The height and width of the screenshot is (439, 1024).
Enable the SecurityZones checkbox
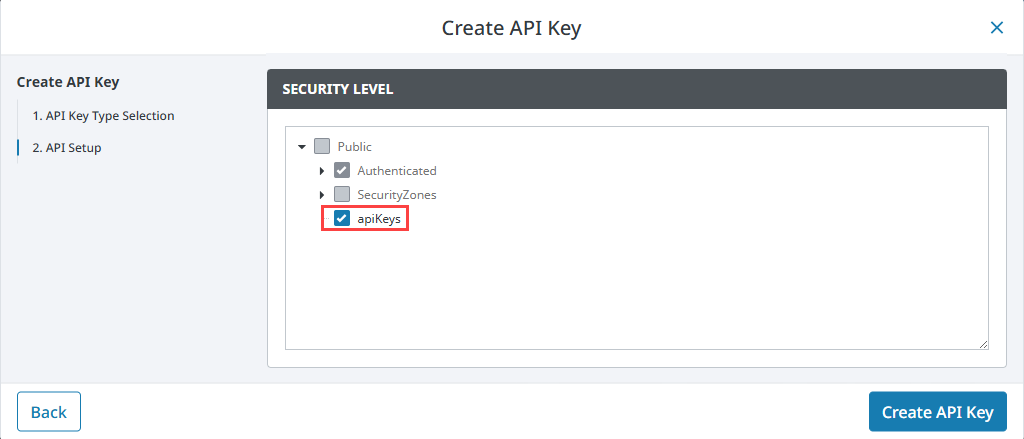[342, 194]
